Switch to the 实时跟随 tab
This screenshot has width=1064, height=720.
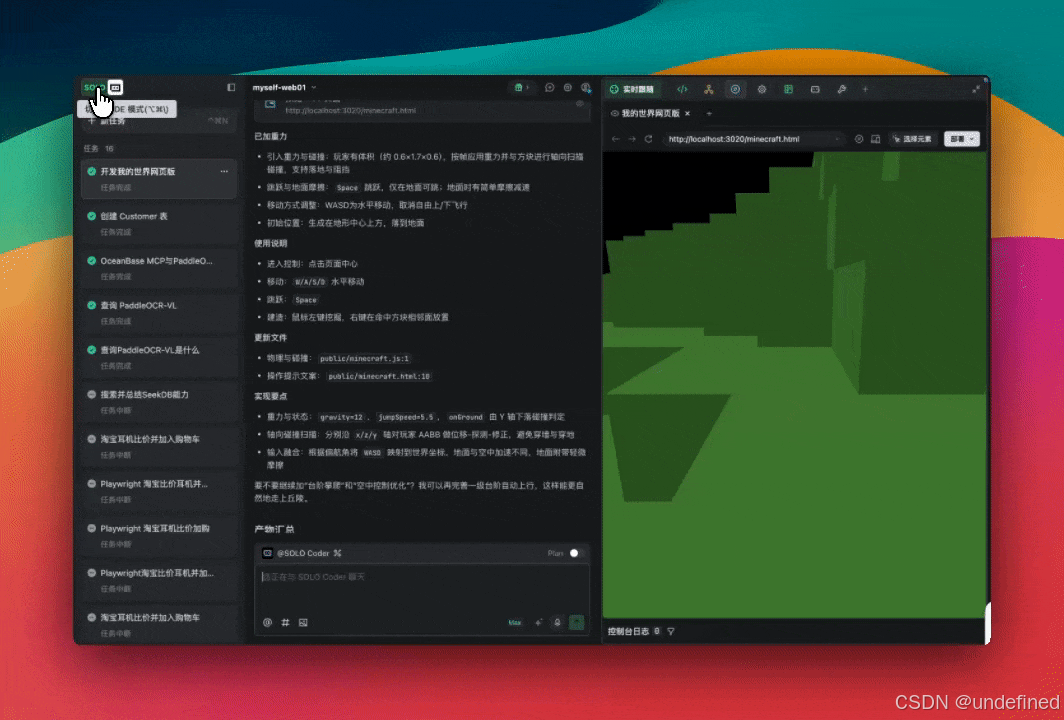632,89
